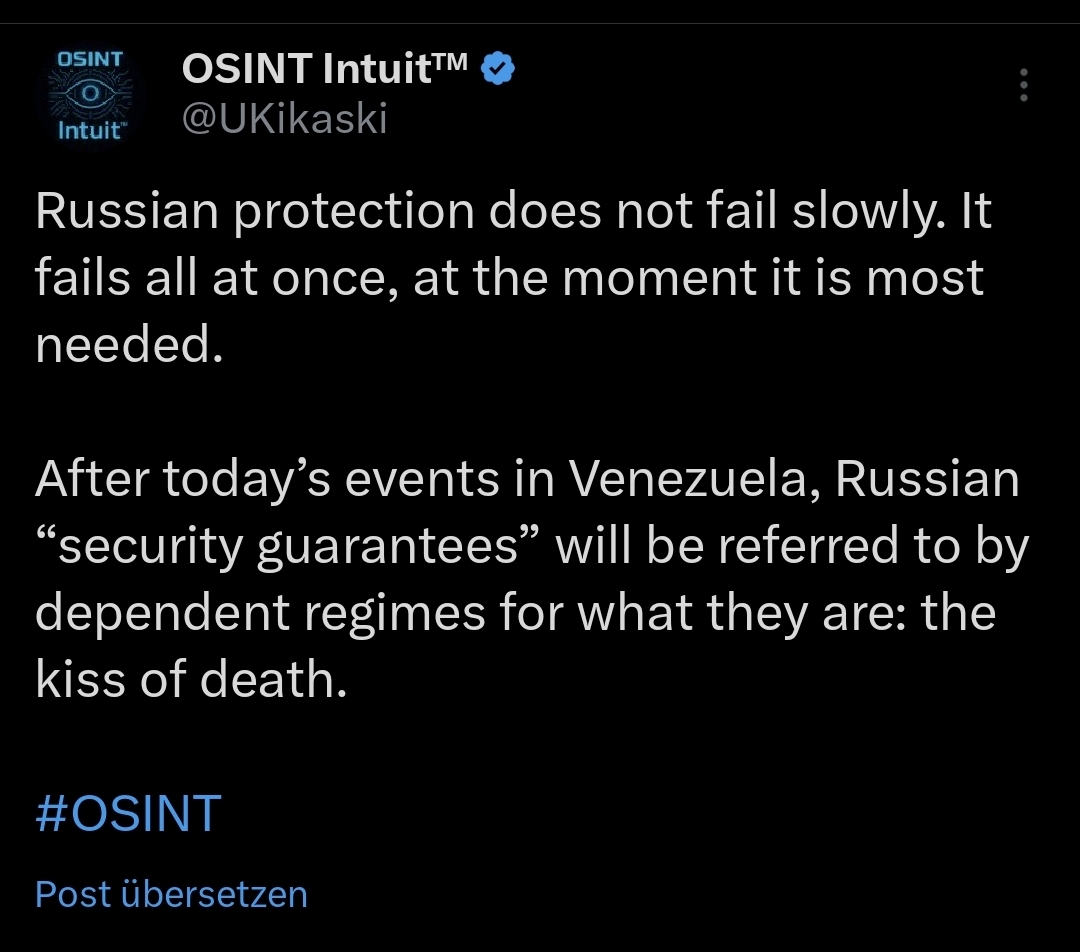Click the Post übersetzen translate link
This screenshot has height=952, width=1080.
click(x=171, y=893)
